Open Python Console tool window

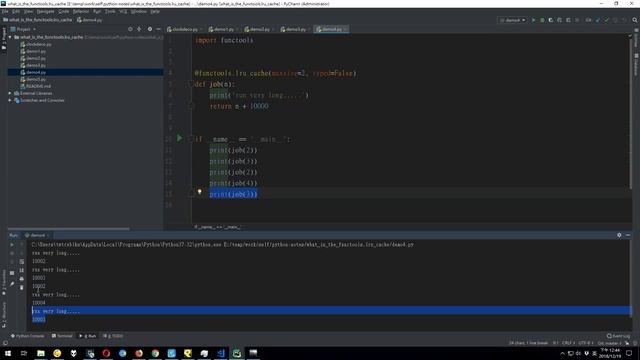27,336
